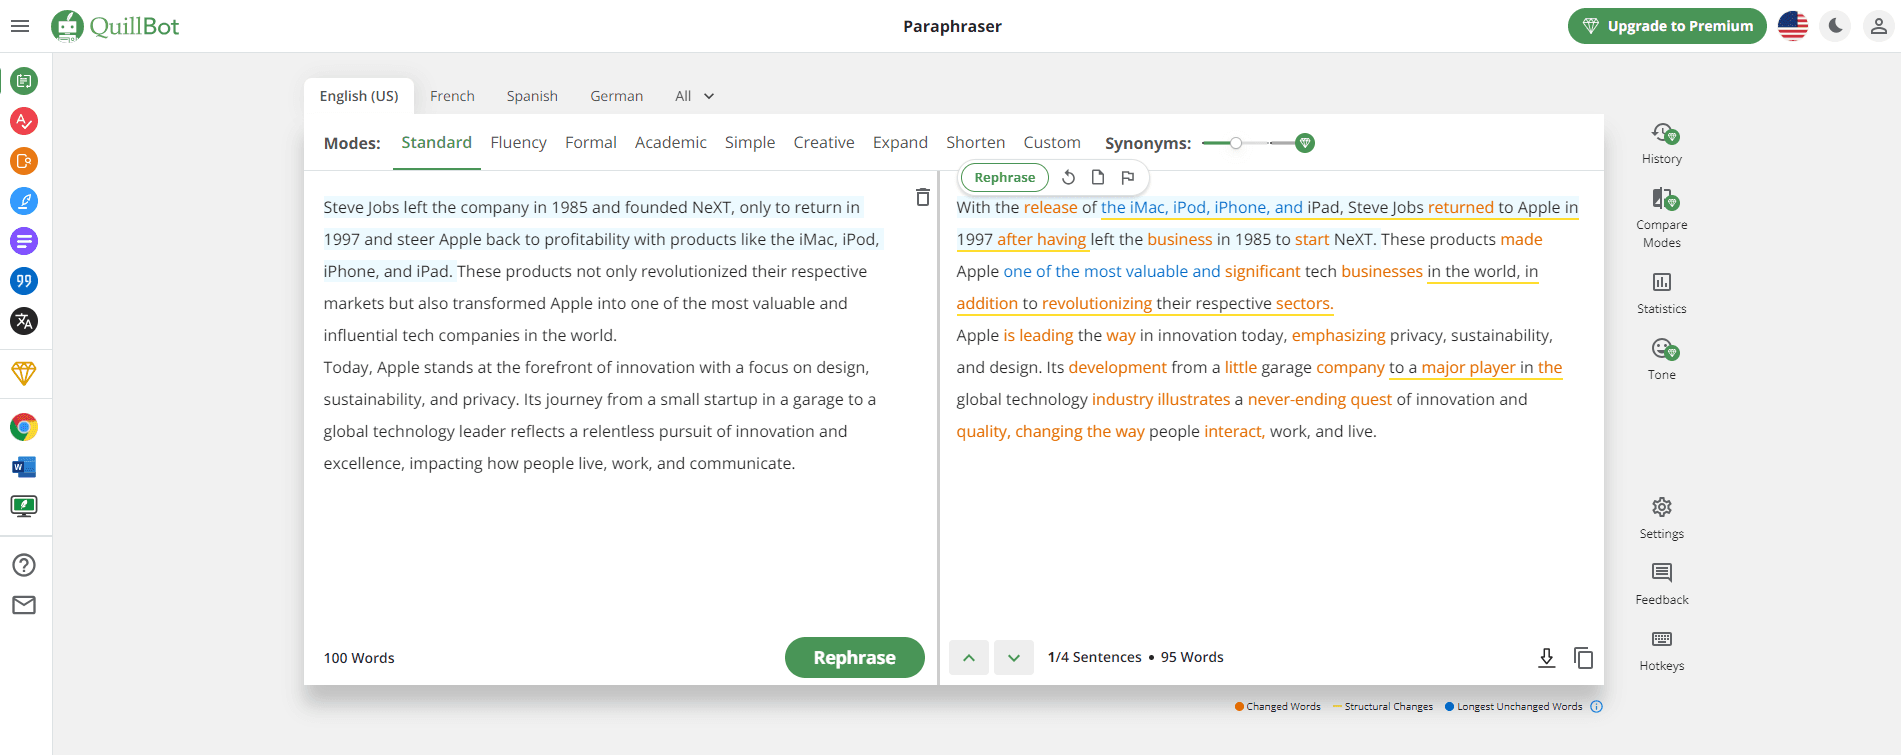Open the Feedback panel

1661,583
